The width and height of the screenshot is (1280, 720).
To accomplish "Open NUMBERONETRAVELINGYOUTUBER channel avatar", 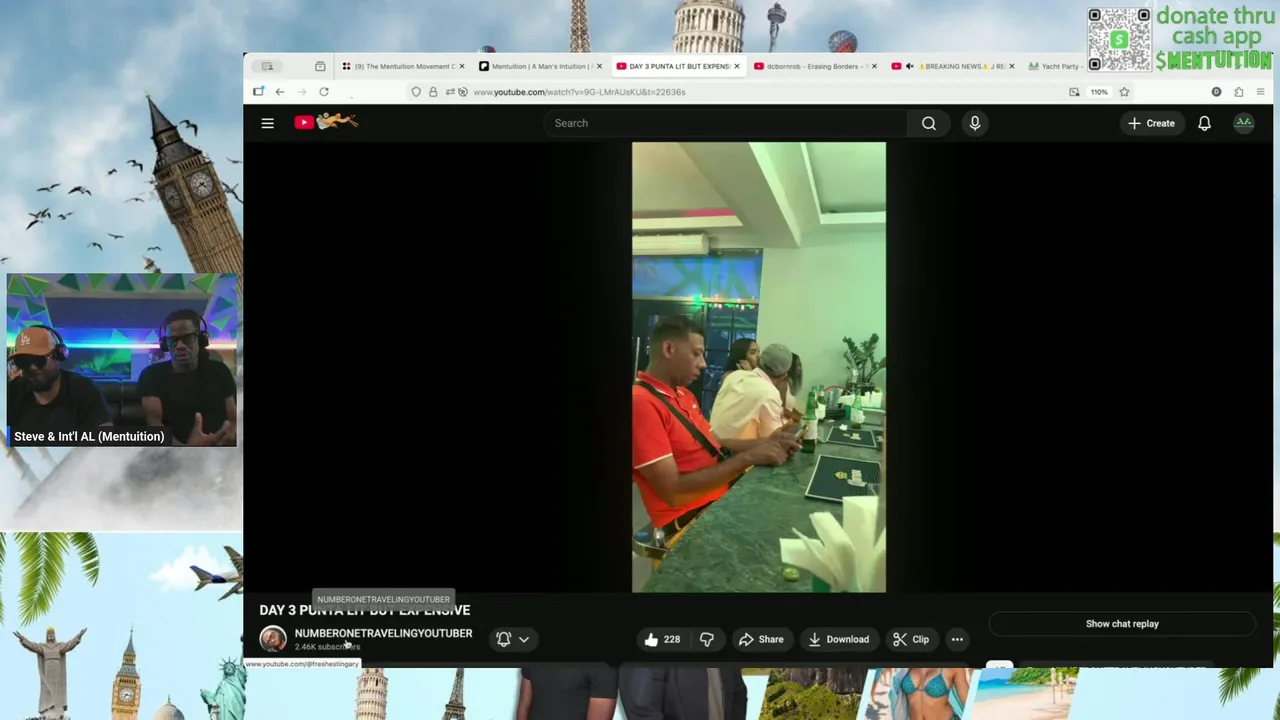I will coord(273,639).
